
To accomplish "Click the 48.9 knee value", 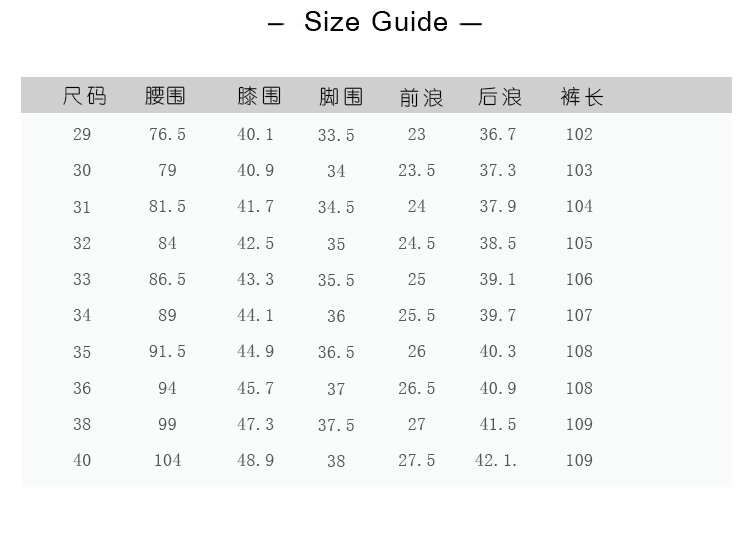I will click(255, 461).
